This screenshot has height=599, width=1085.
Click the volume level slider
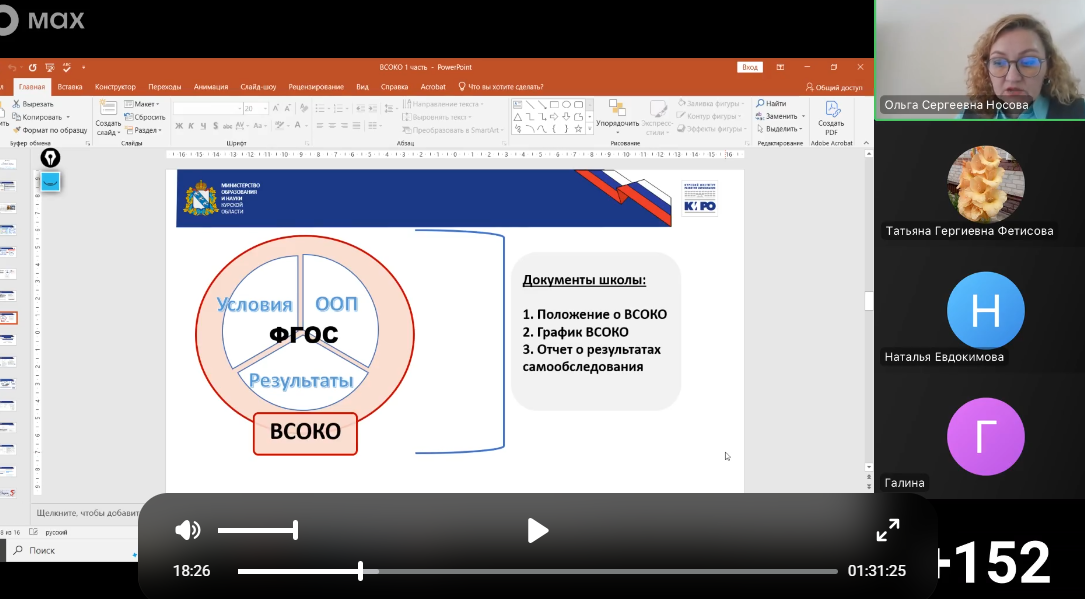point(257,530)
